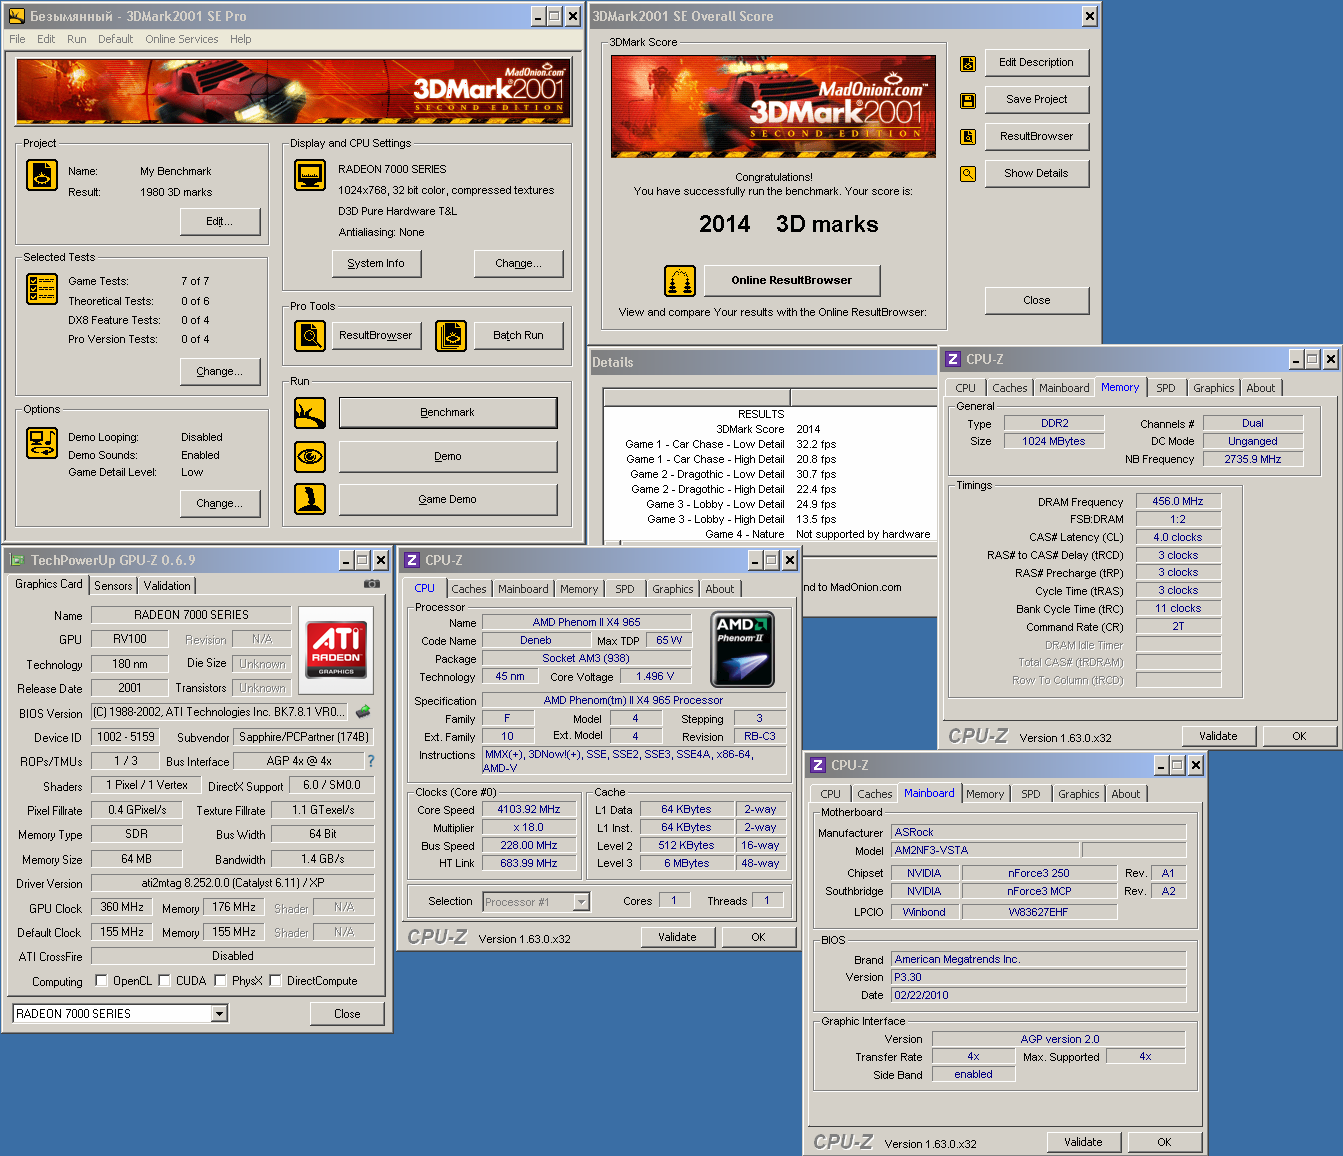Click Change... button under Options
Viewport: 1343px width, 1156px height.
[x=220, y=503]
